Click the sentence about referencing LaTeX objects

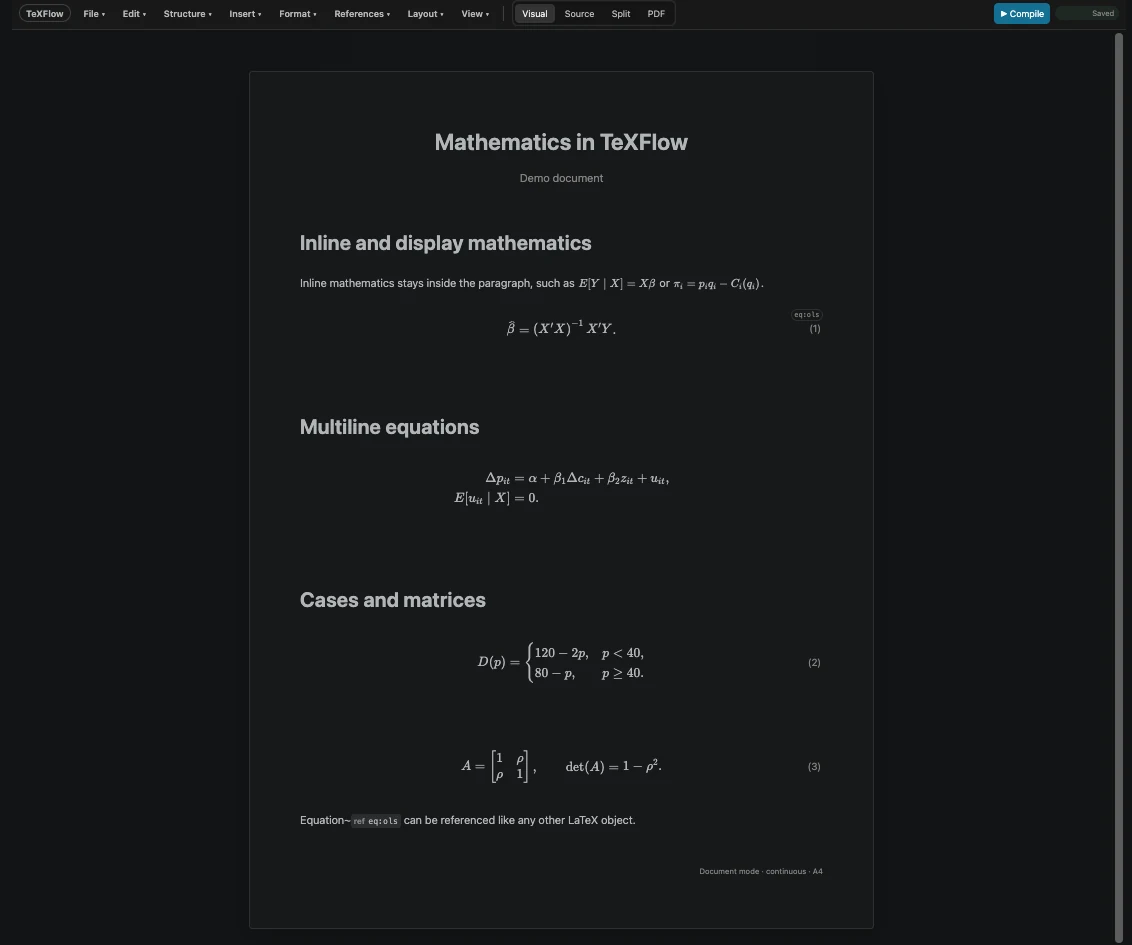click(x=467, y=821)
